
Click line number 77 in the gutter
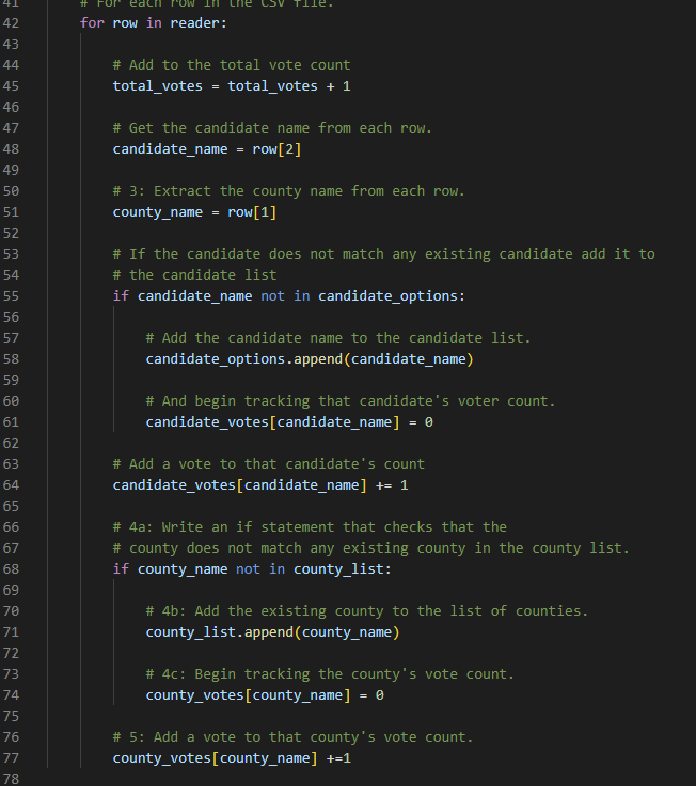click(x=11, y=758)
